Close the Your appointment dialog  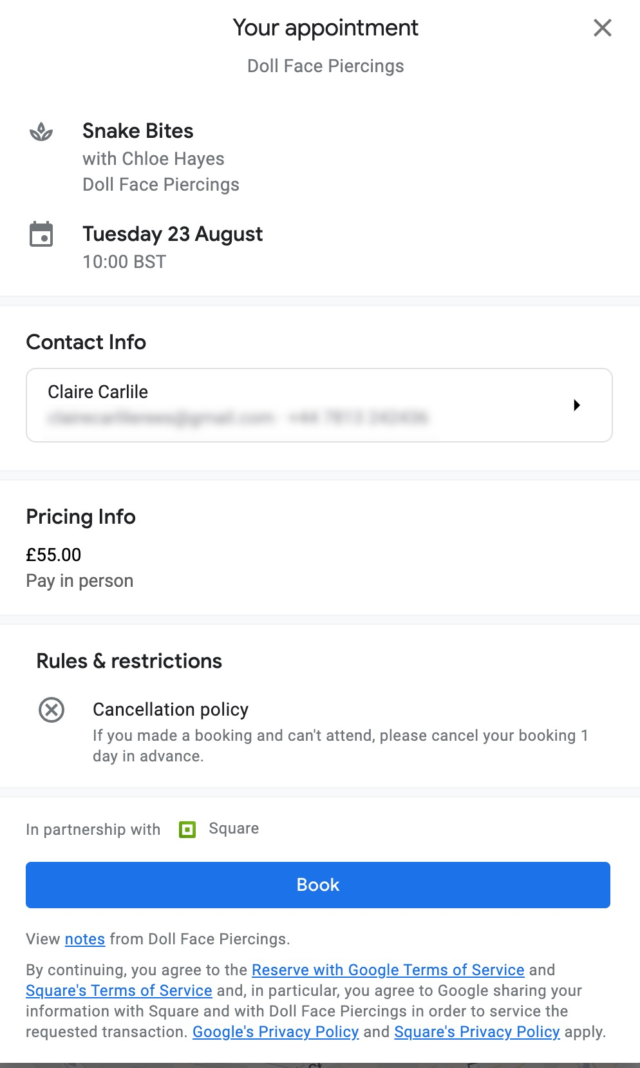pos(602,28)
